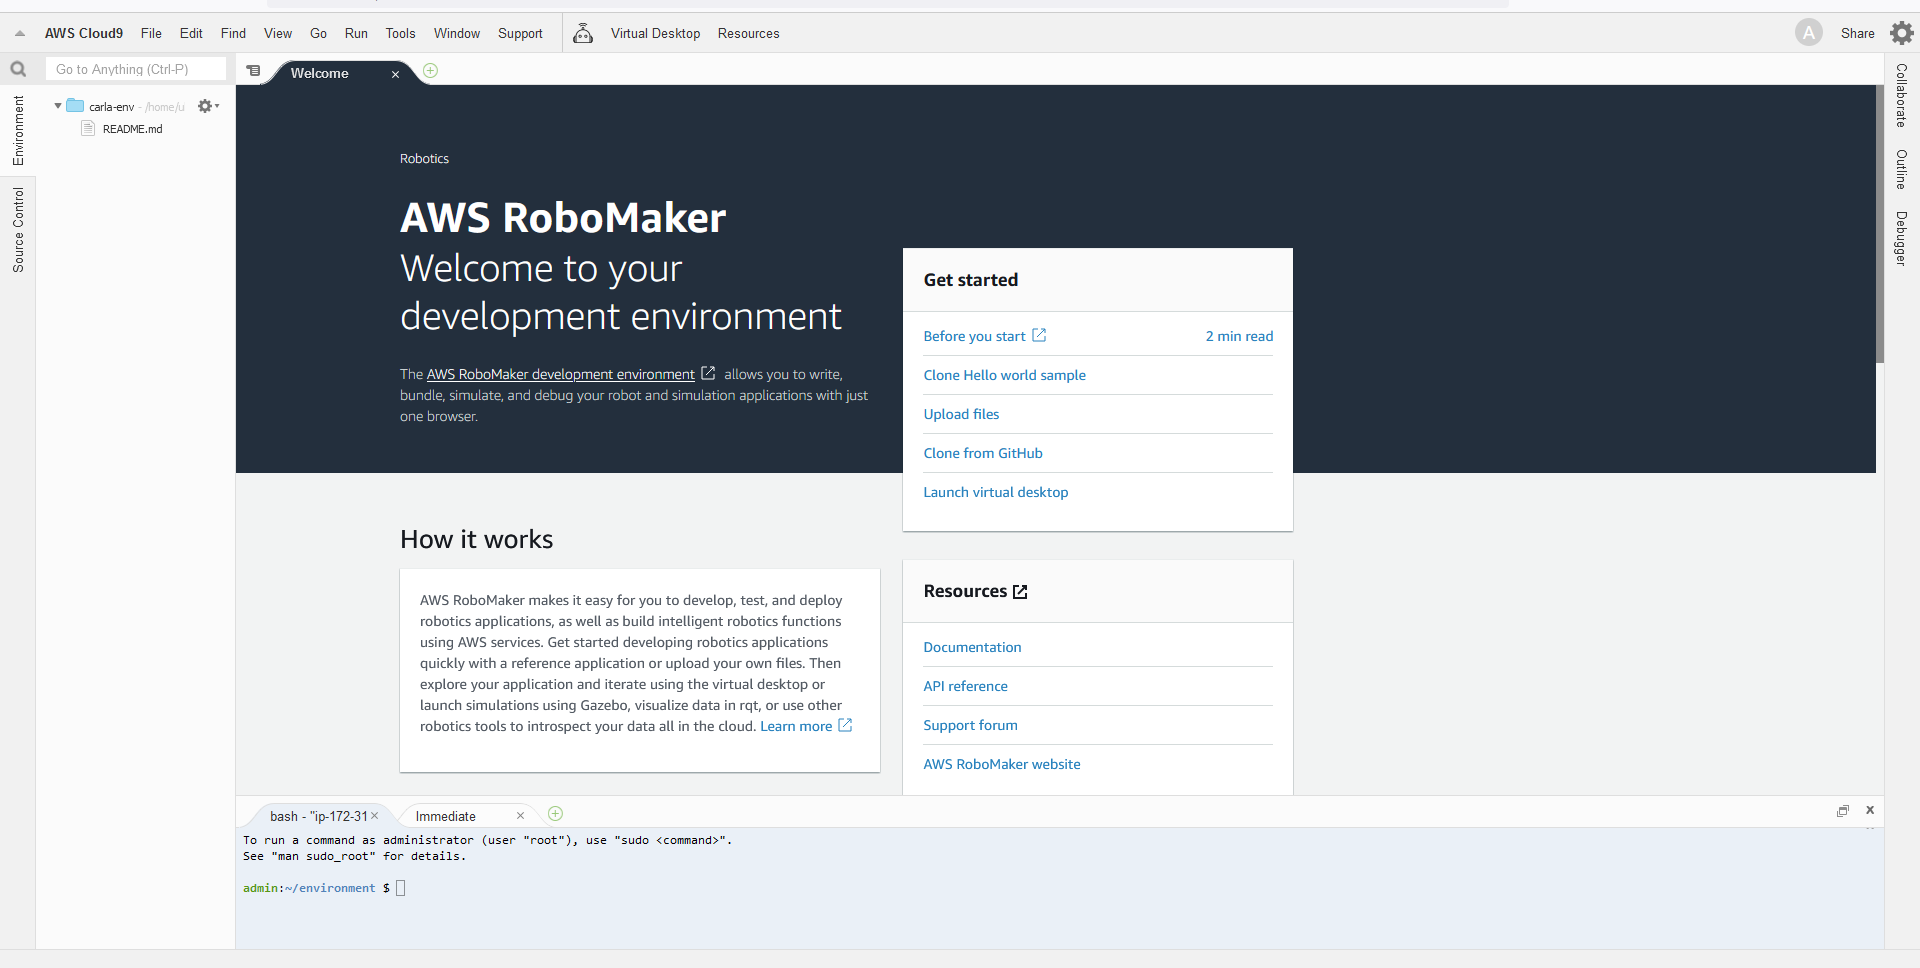Open the Find menu

point(233,33)
